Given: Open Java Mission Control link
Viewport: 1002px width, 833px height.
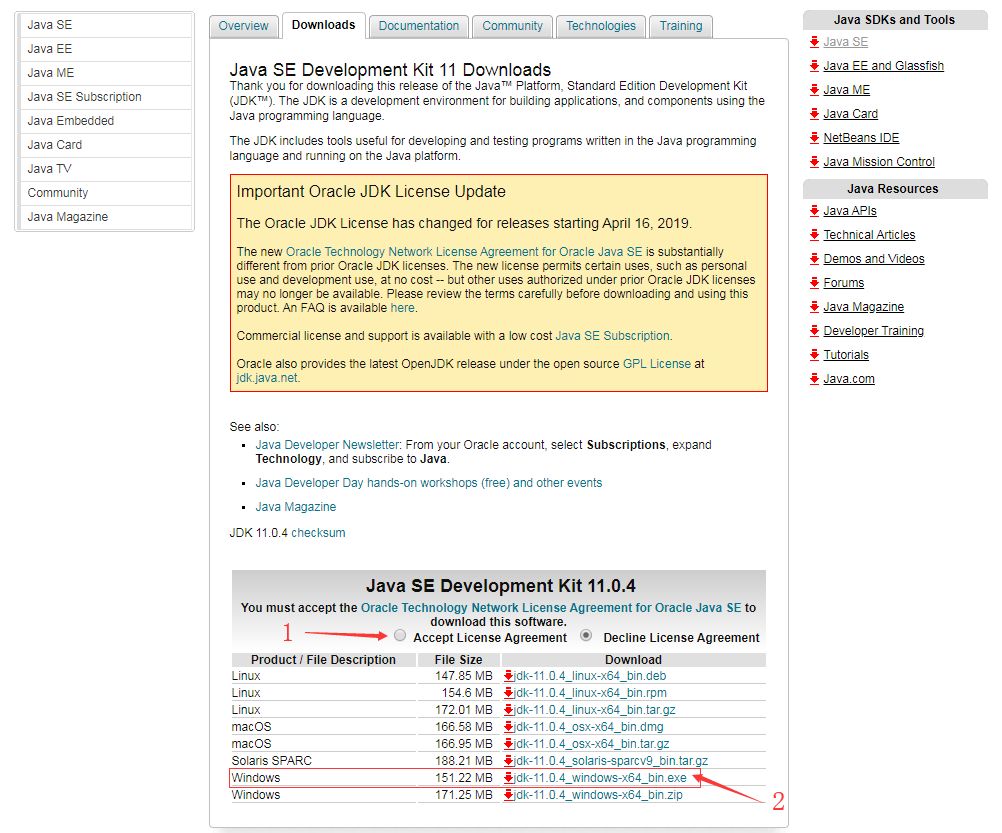Looking at the screenshot, I should (879, 162).
